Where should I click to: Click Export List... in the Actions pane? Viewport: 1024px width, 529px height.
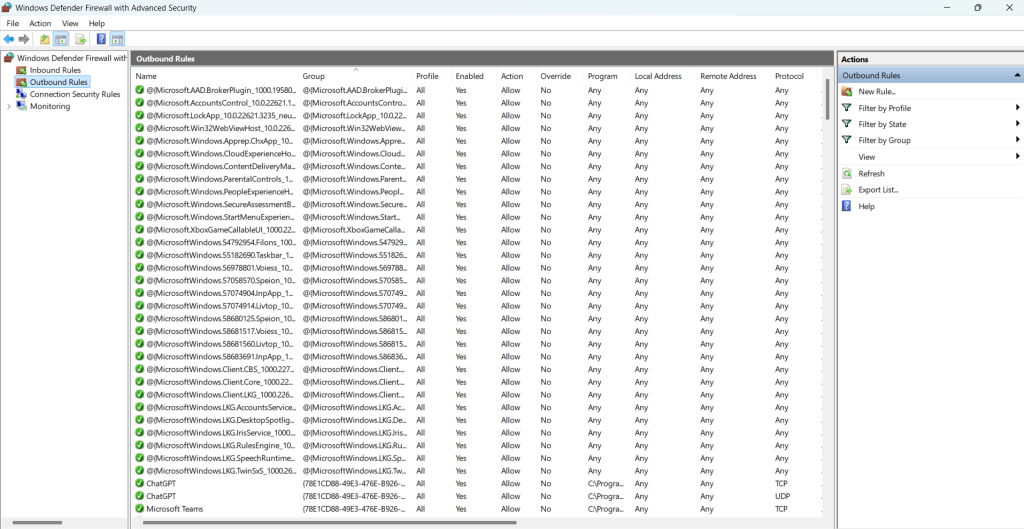(878, 190)
